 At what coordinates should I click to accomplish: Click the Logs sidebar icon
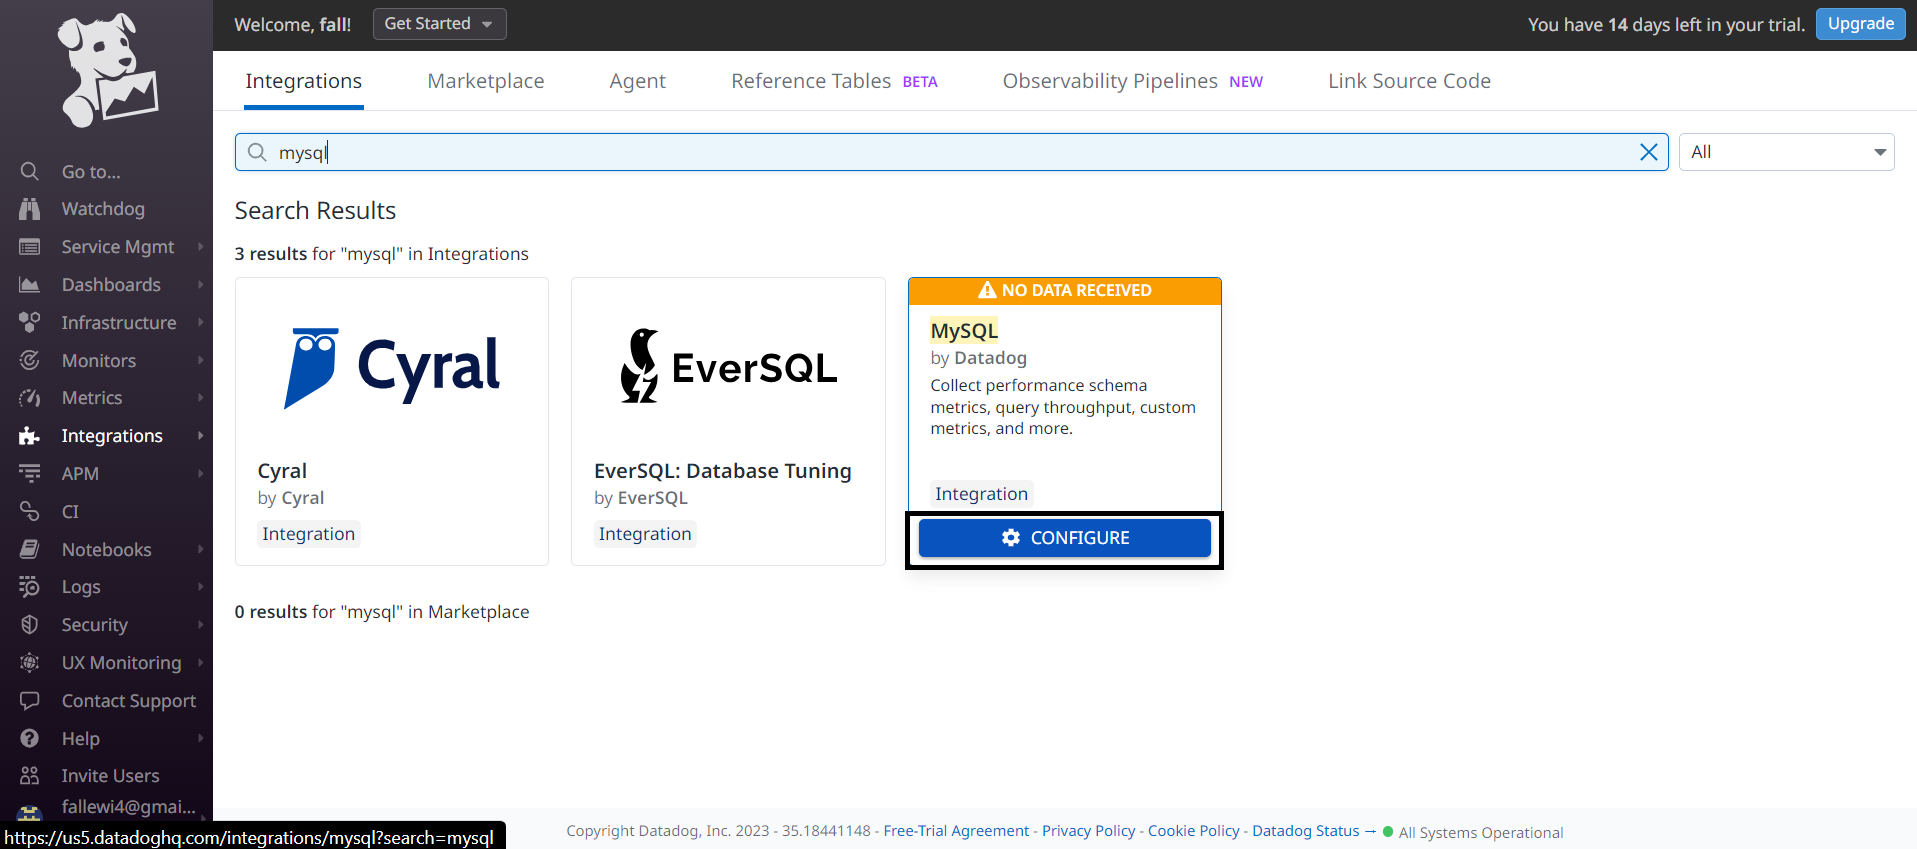pyautogui.click(x=30, y=587)
